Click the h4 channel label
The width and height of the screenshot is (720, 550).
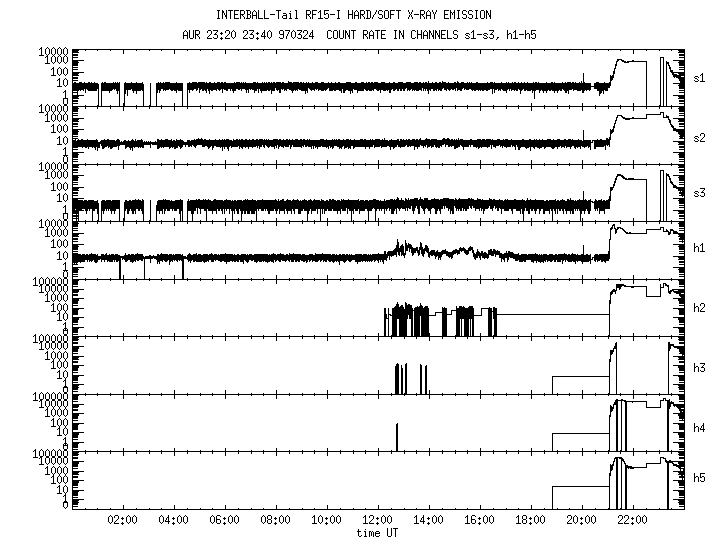point(701,428)
